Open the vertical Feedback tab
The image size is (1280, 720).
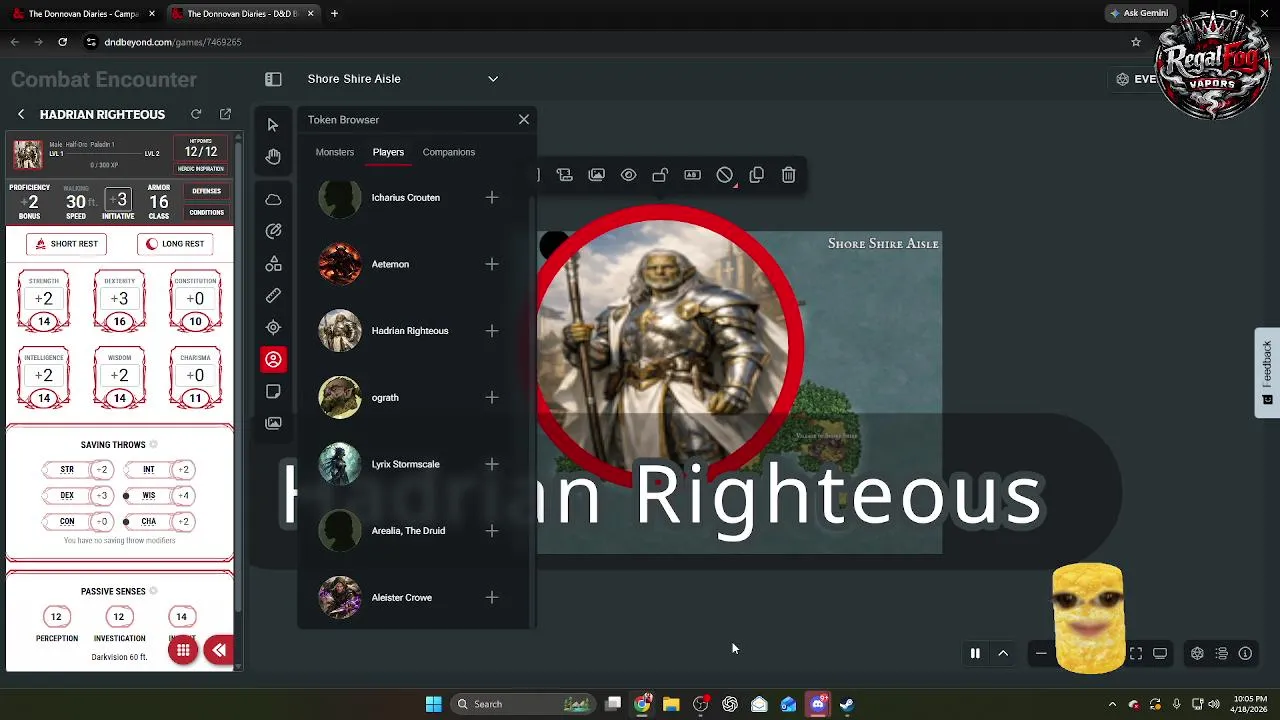coord(1267,372)
